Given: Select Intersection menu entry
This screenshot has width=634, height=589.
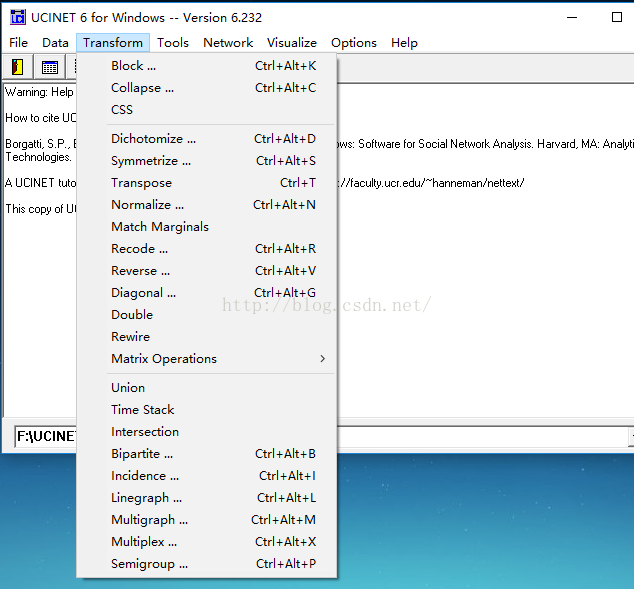Looking at the screenshot, I should [206, 432].
